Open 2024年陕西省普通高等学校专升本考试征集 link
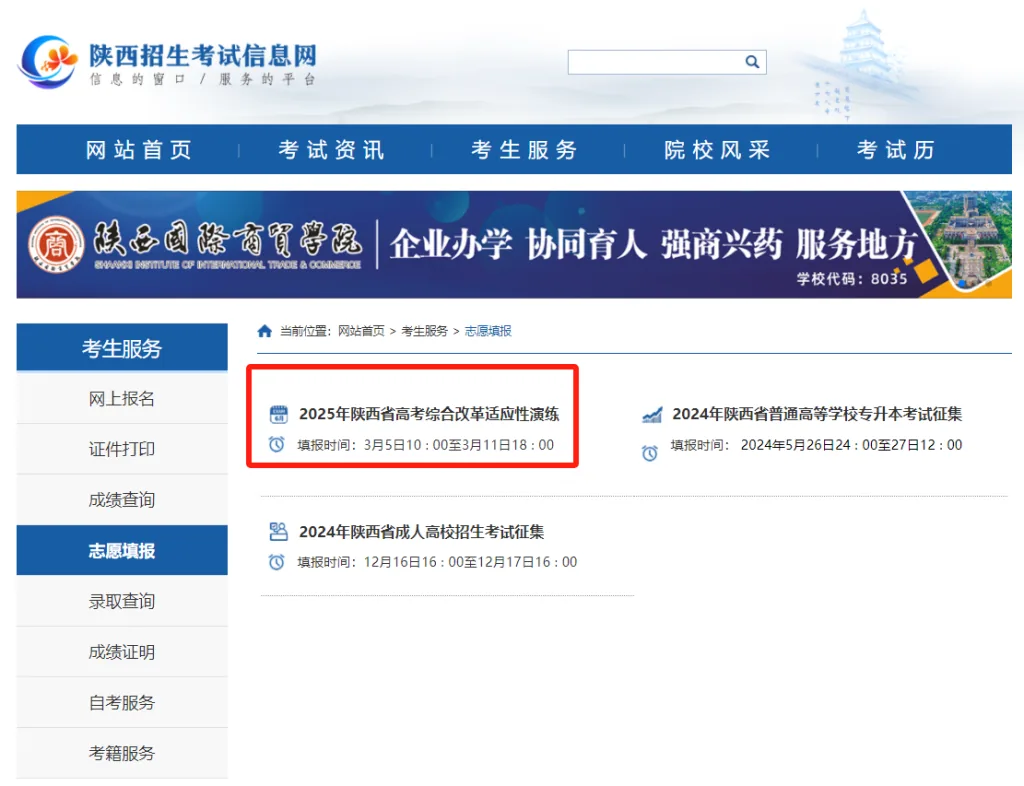The height and width of the screenshot is (786, 1024). [817, 414]
